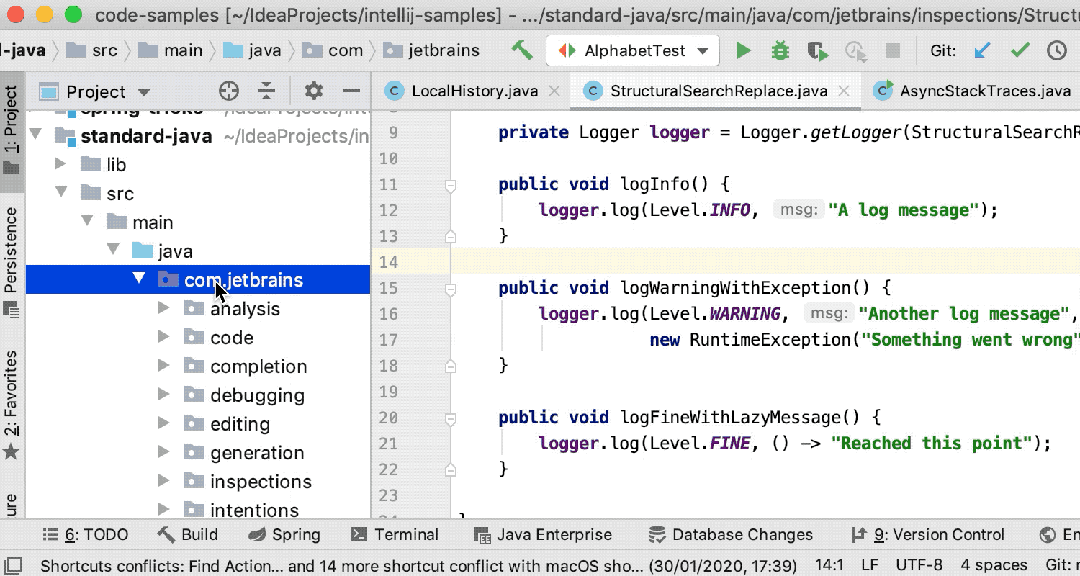Start debugging with the bug icon

pos(780,50)
